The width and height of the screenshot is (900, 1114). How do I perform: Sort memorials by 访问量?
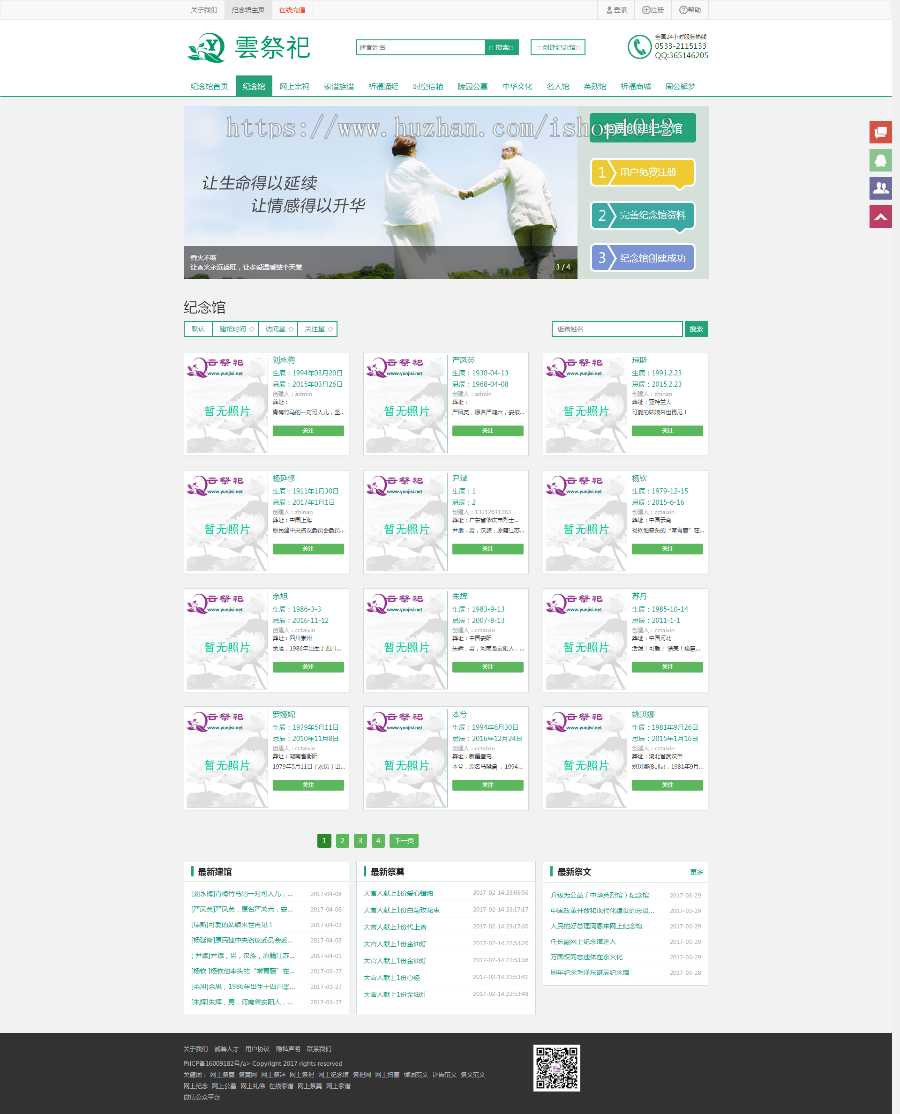pos(278,329)
